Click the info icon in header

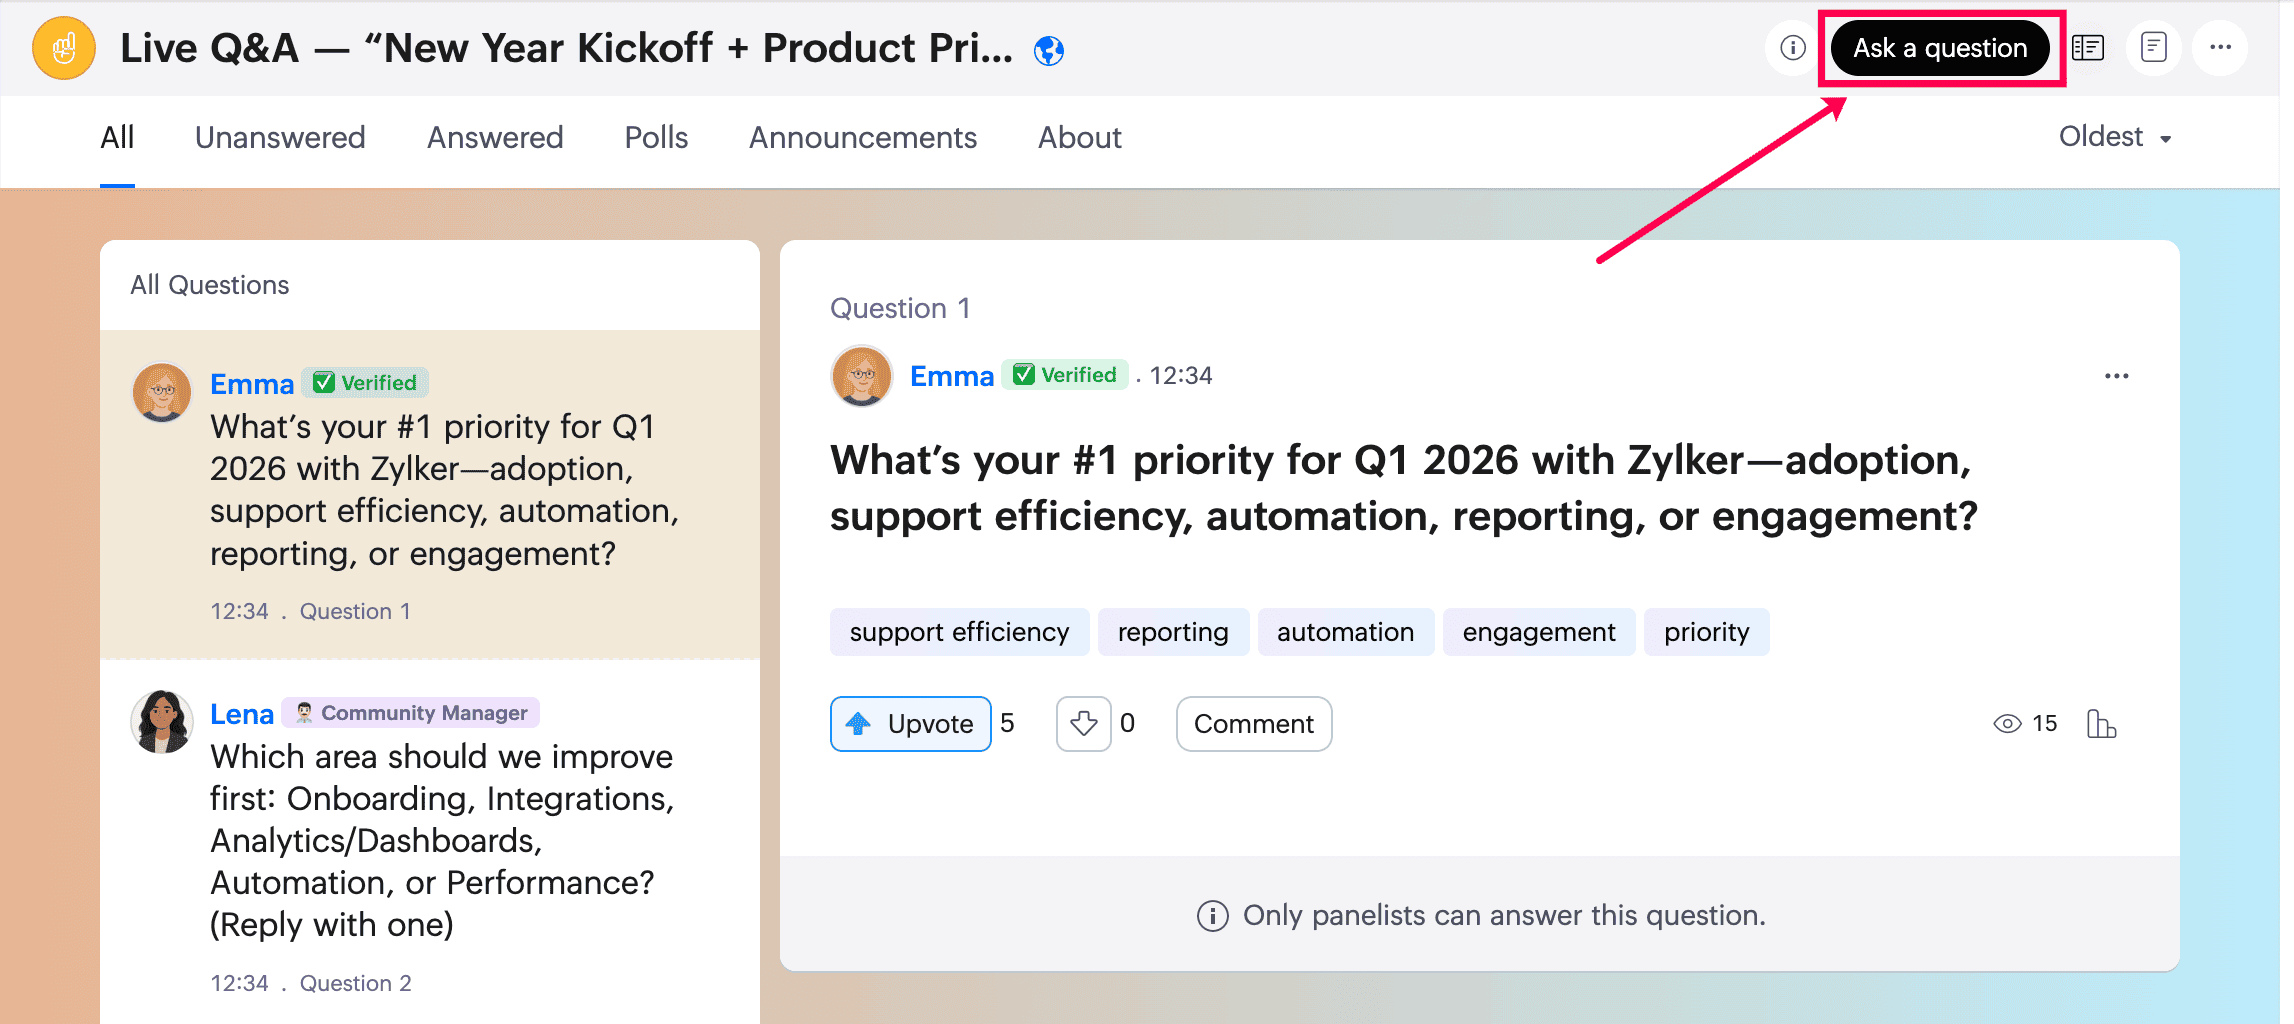pyautogui.click(x=1792, y=48)
